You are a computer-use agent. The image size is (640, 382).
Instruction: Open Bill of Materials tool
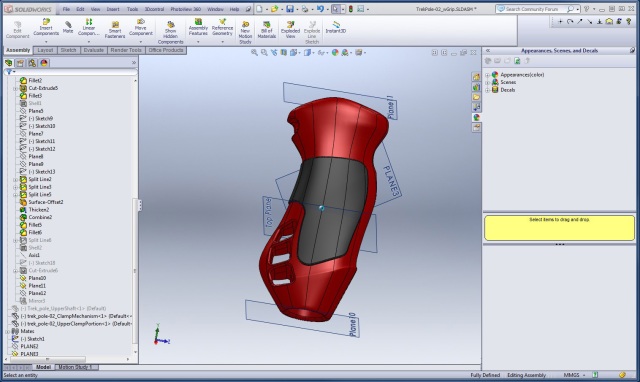point(267,30)
